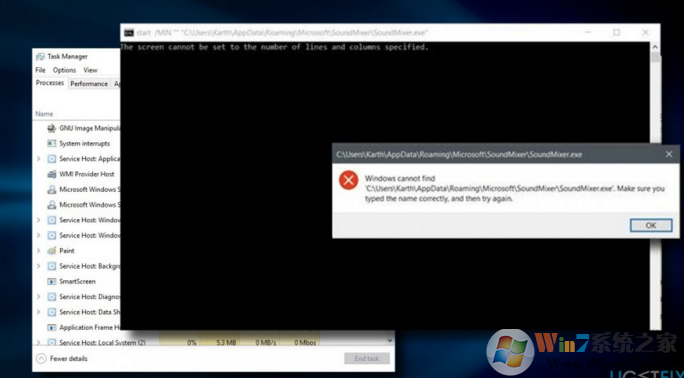The width and height of the screenshot is (684, 378).
Task: Open the File menu in Task Manager
Action: (x=41, y=70)
